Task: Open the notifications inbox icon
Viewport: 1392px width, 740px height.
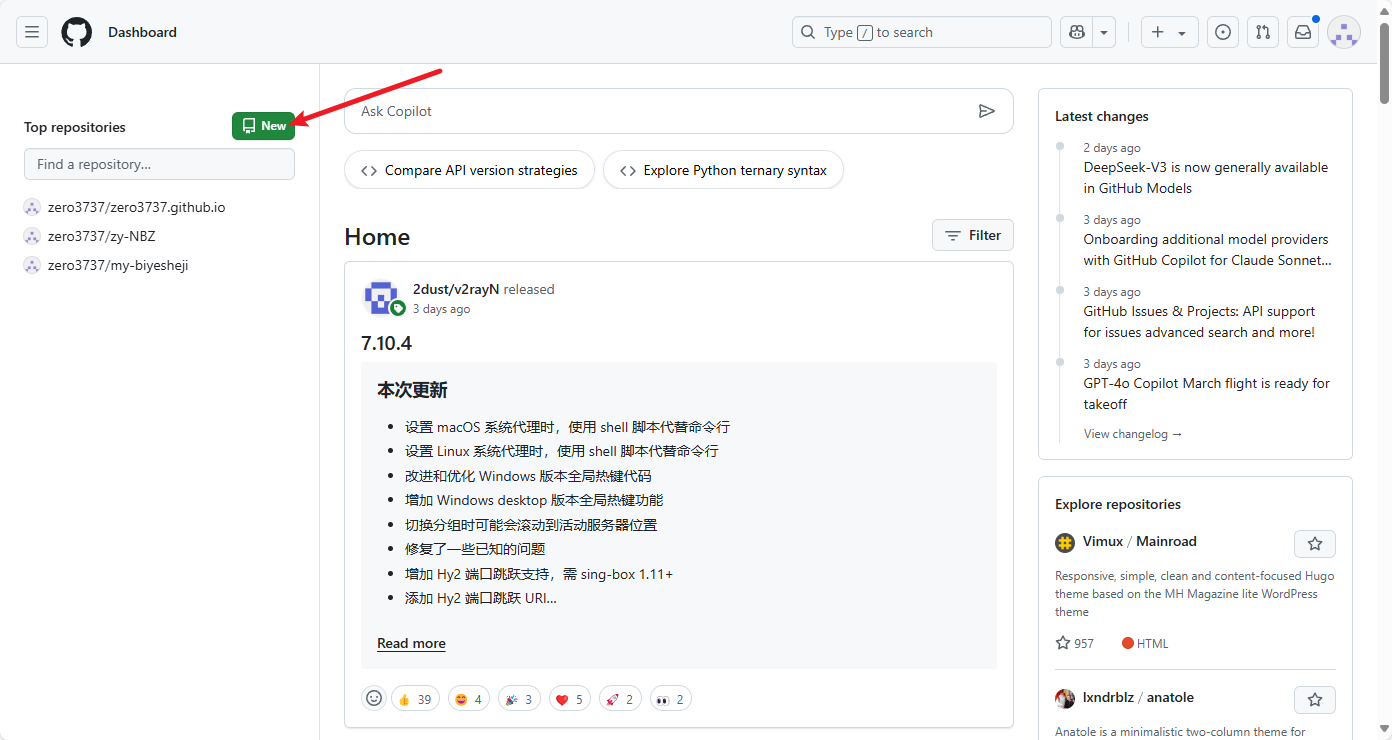Action: (1303, 32)
